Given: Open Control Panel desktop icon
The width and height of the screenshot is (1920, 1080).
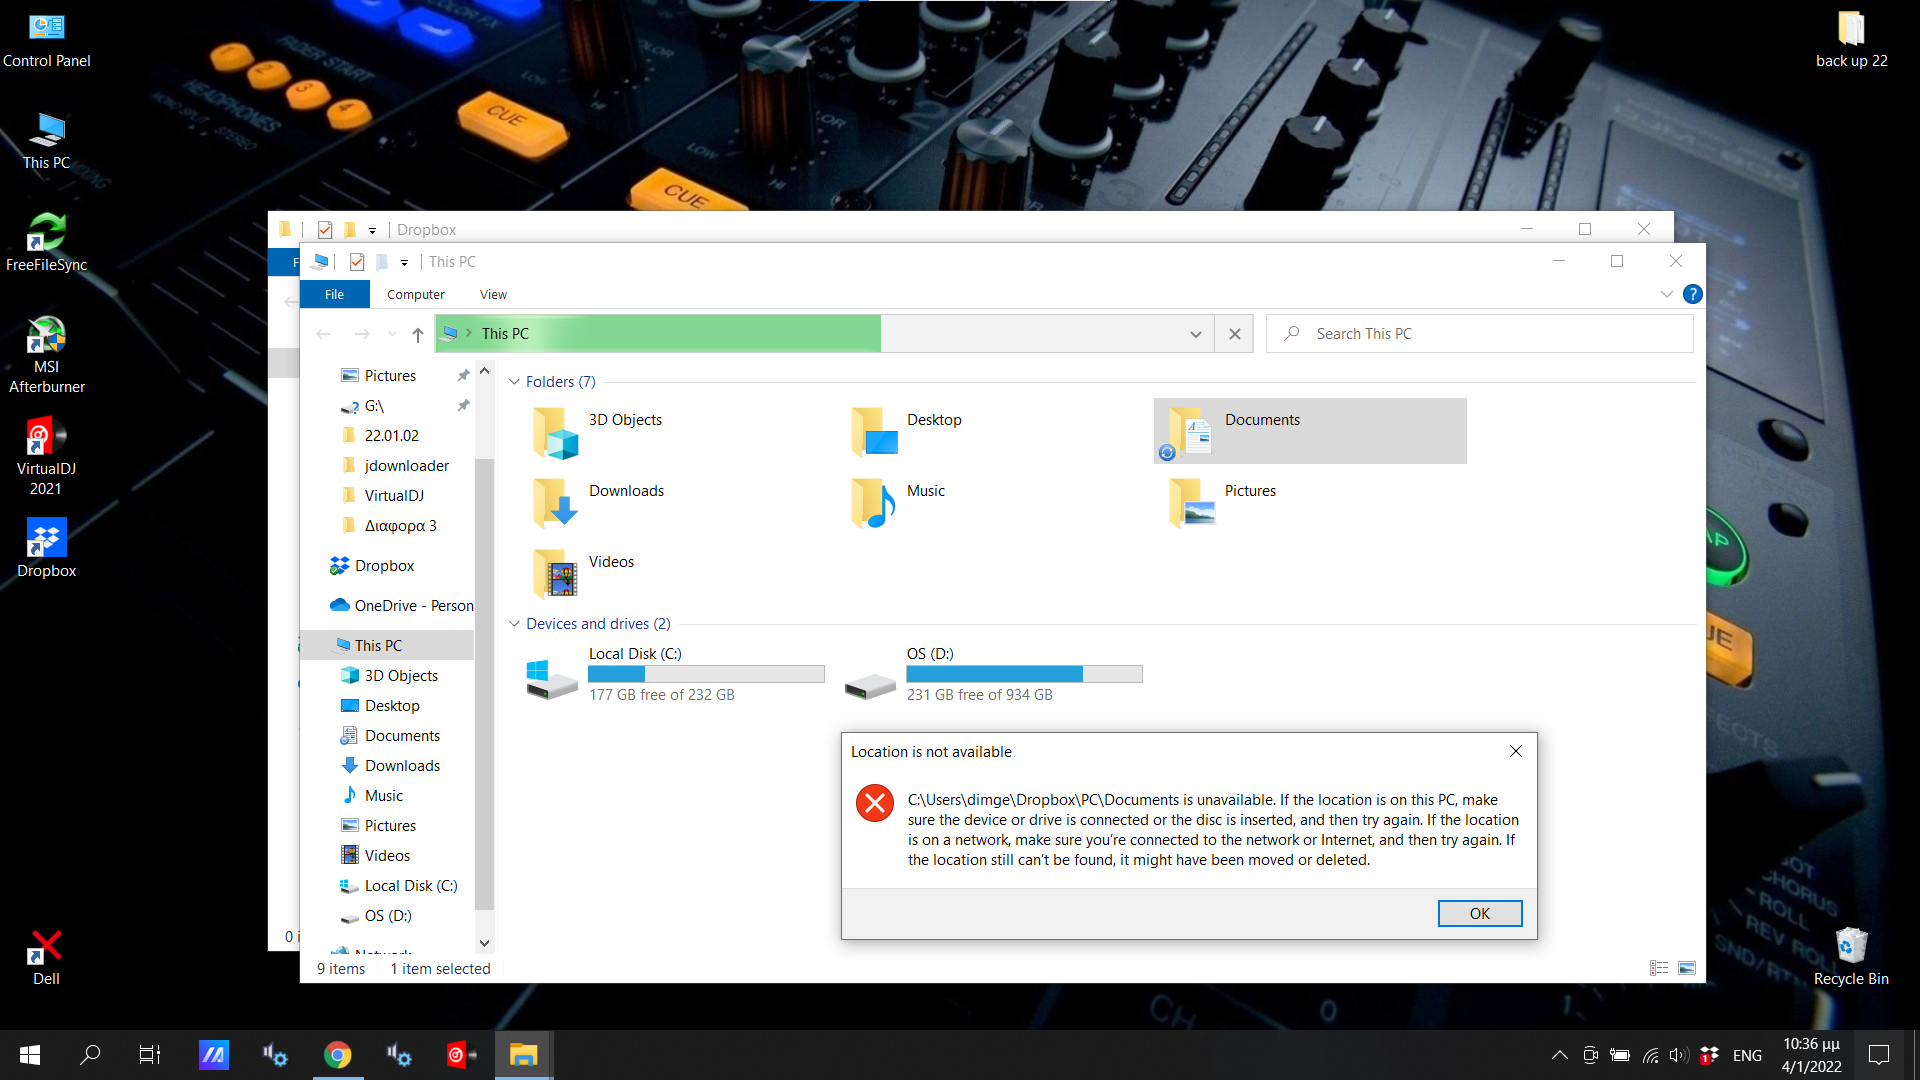Looking at the screenshot, I should [x=46, y=40].
